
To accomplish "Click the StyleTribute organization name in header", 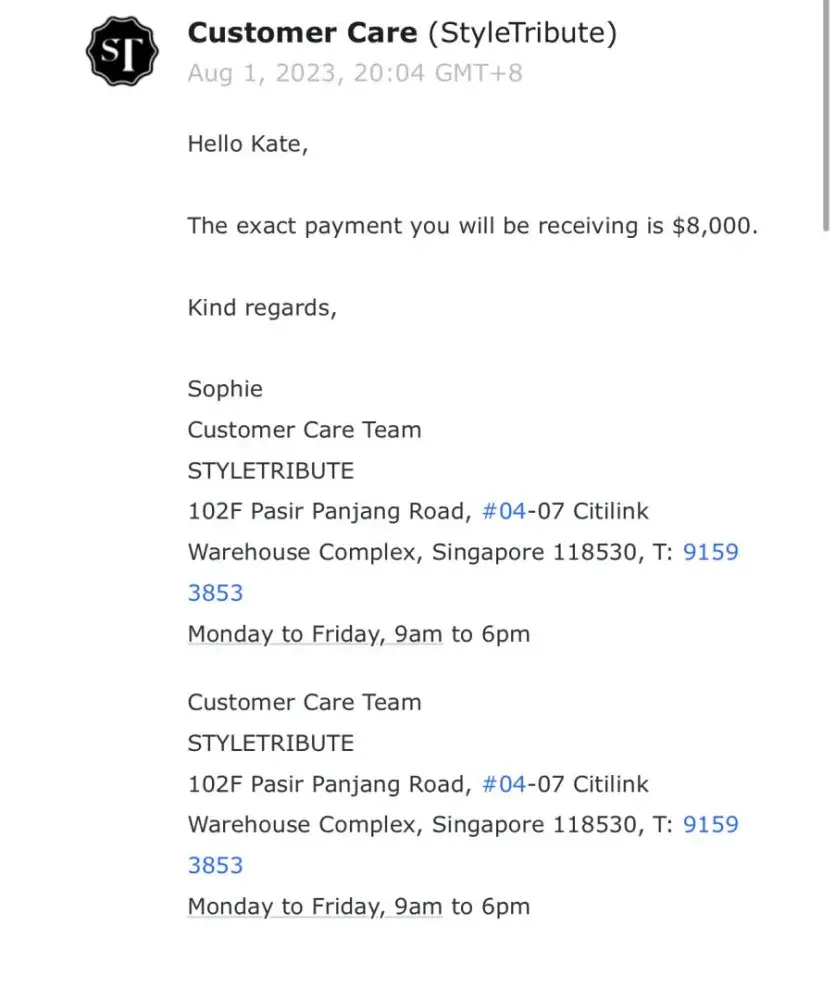I will tap(522, 33).
